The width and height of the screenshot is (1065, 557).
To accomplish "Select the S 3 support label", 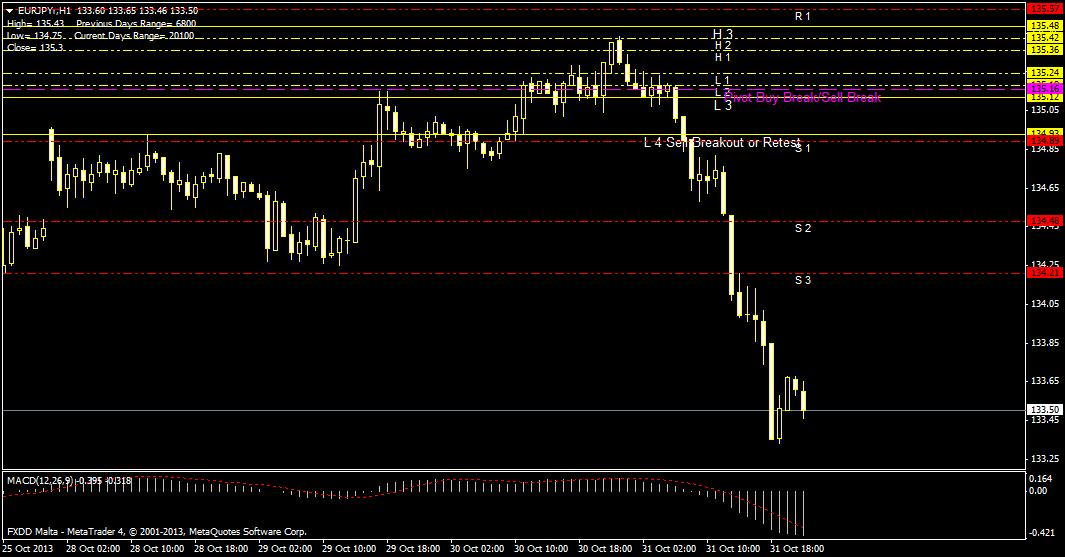I will click(802, 280).
